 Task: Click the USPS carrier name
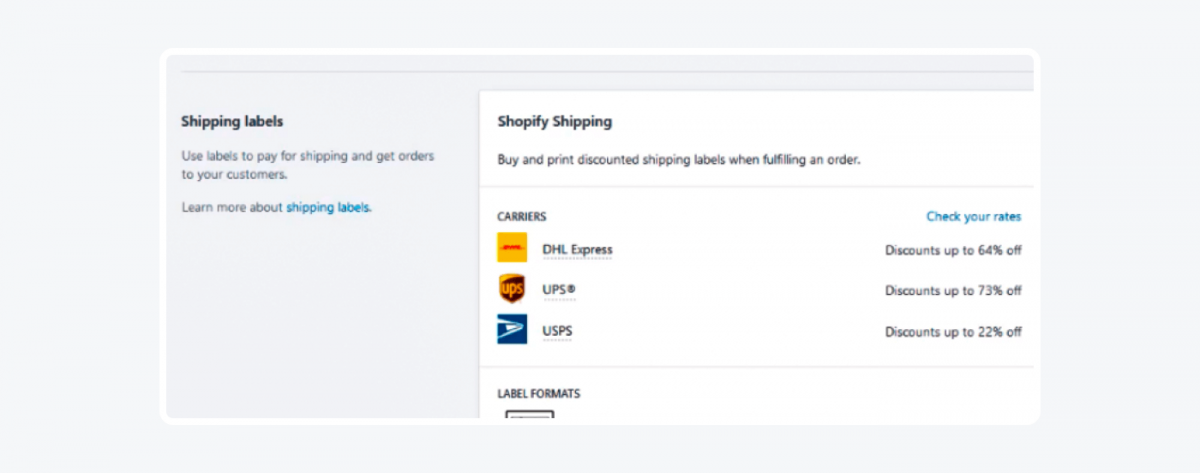pyautogui.click(x=557, y=331)
